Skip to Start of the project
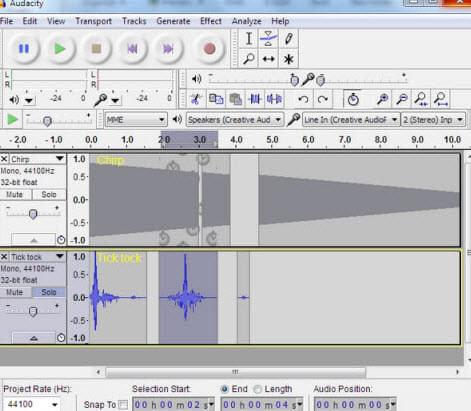Image resolution: width=471 pixels, height=411 pixels. tap(132, 49)
